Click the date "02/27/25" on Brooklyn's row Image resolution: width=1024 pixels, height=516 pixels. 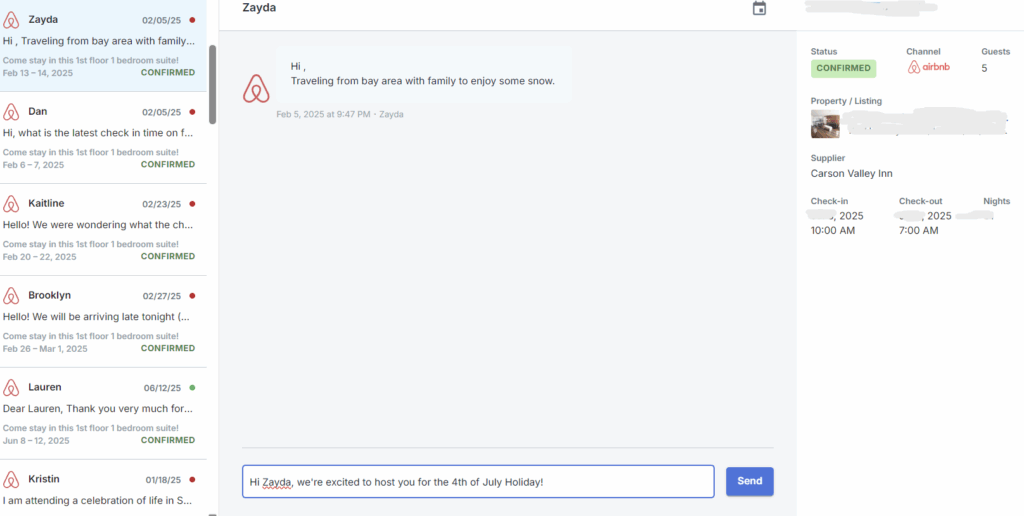coord(162,296)
